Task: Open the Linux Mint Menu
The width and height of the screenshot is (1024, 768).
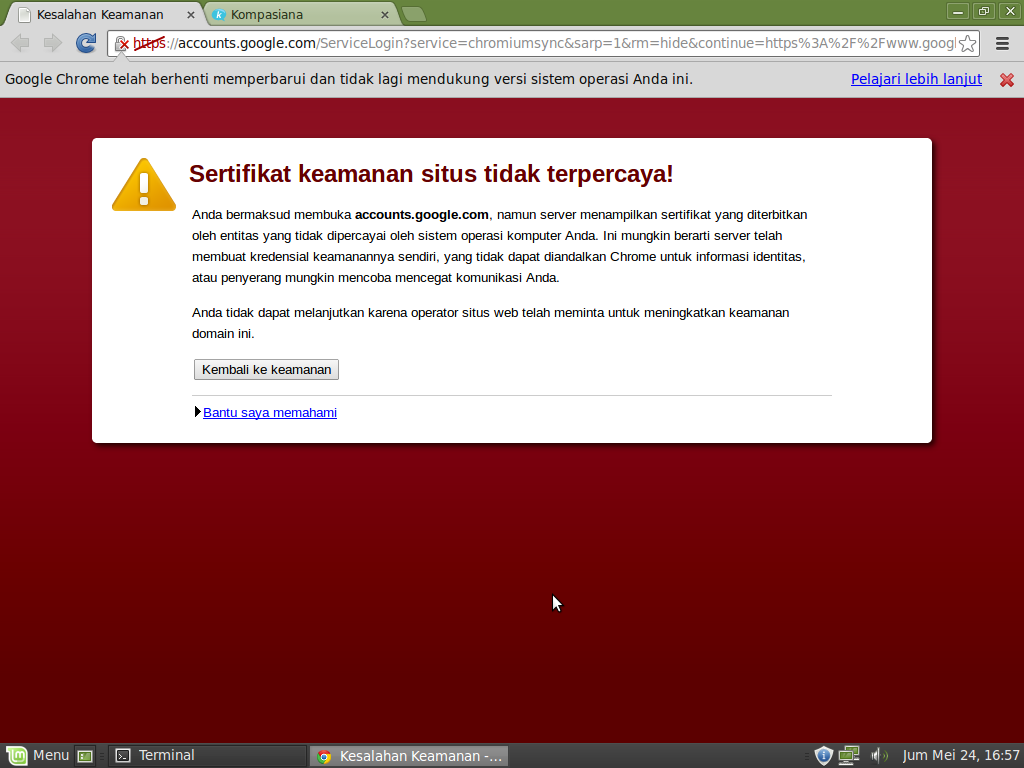Action: point(38,755)
